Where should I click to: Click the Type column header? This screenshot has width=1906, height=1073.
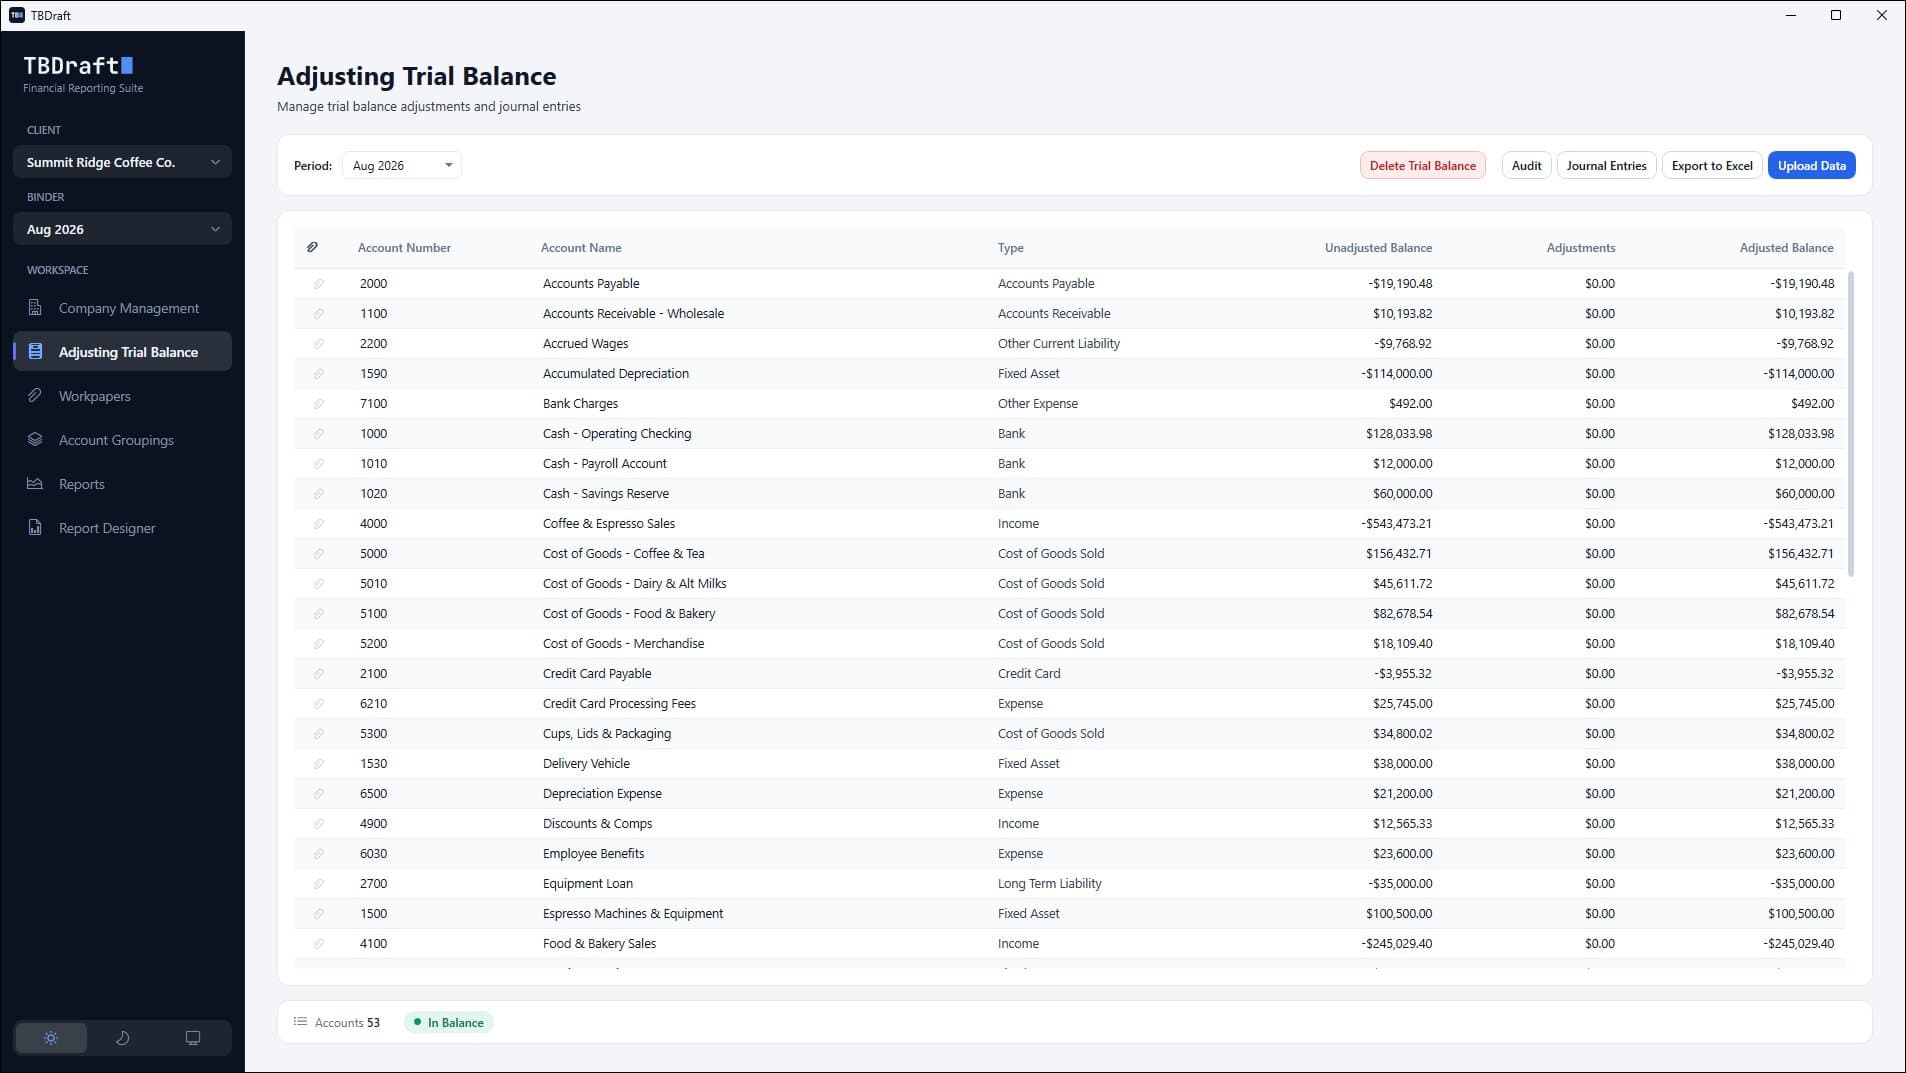coord(1010,248)
